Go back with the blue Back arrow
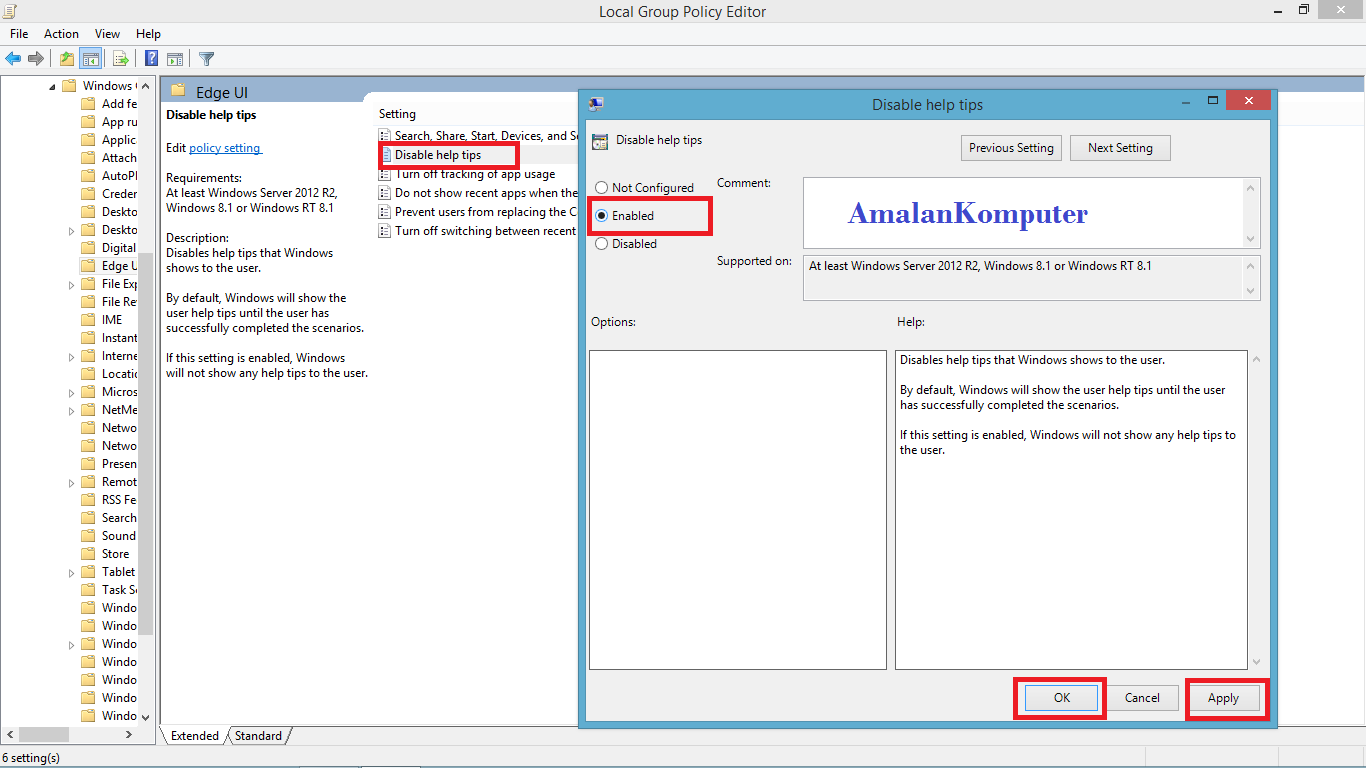The width and height of the screenshot is (1366, 768). coord(13,58)
